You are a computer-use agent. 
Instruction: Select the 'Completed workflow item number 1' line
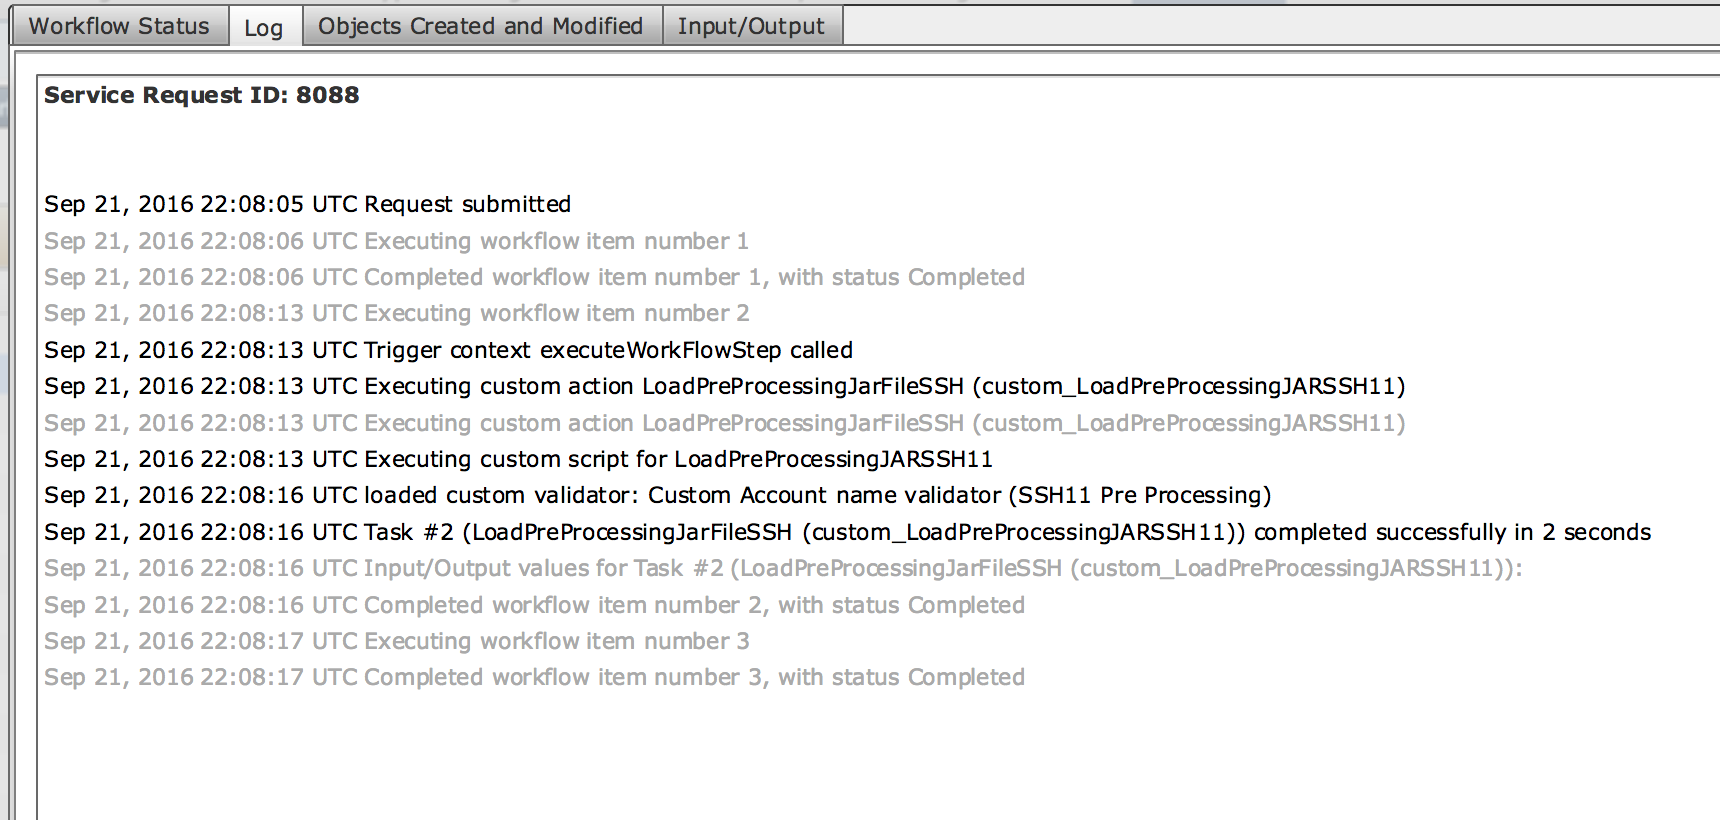point(534,277)
